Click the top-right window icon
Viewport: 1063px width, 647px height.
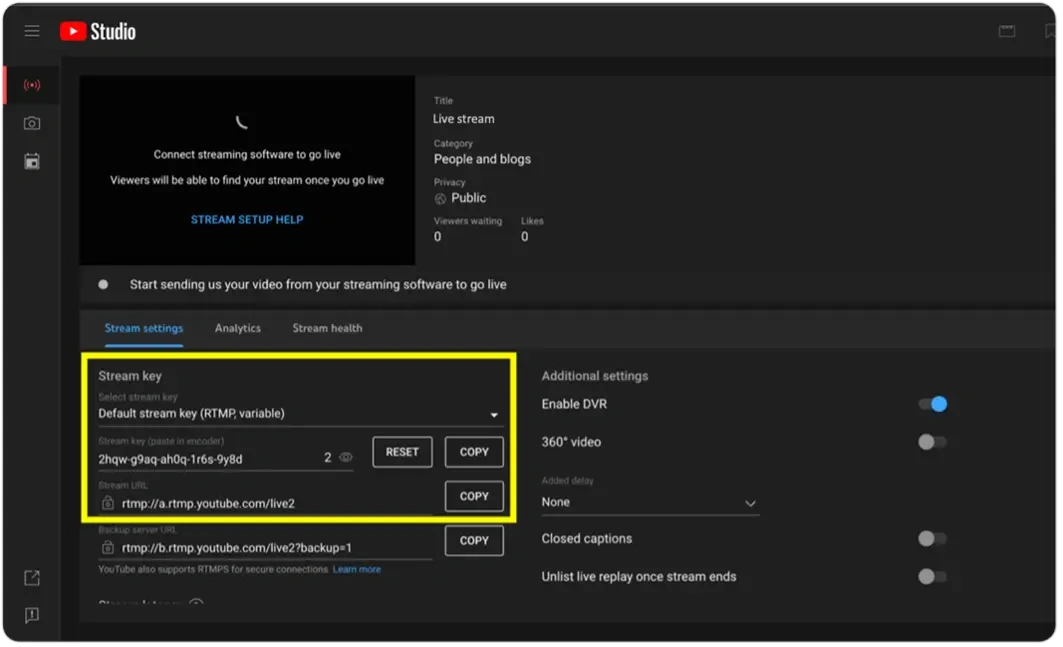click(x=1007, y=31)
